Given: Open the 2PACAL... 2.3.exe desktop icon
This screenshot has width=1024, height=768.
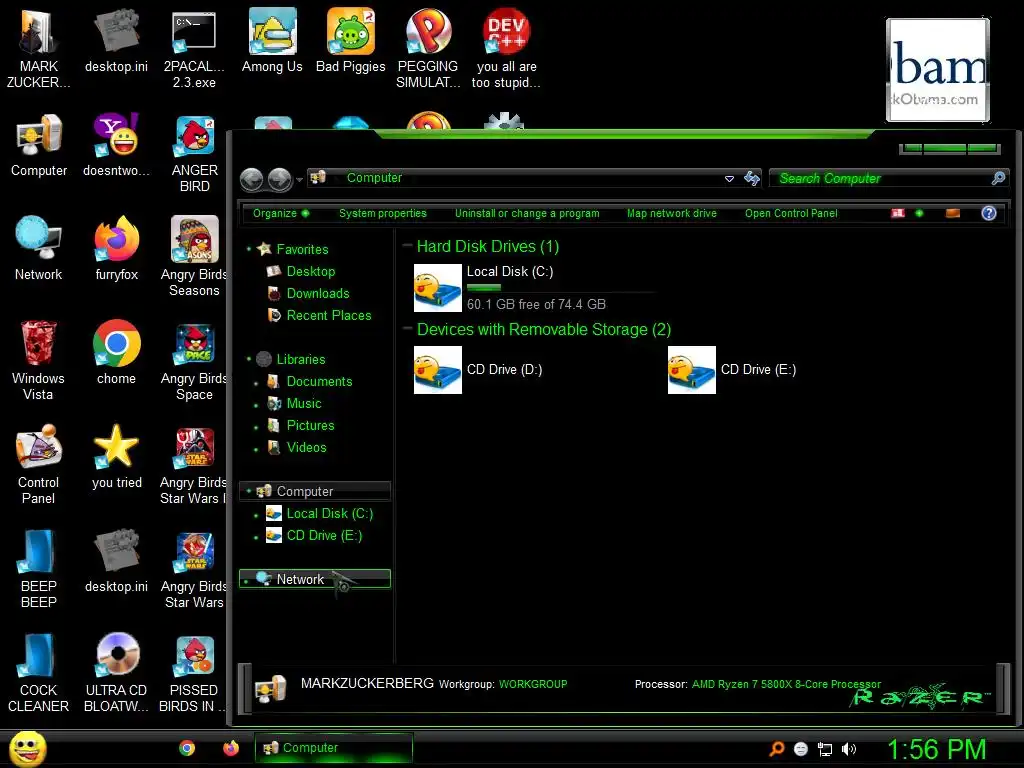Looking at the screenshot, I should (194, 49).
